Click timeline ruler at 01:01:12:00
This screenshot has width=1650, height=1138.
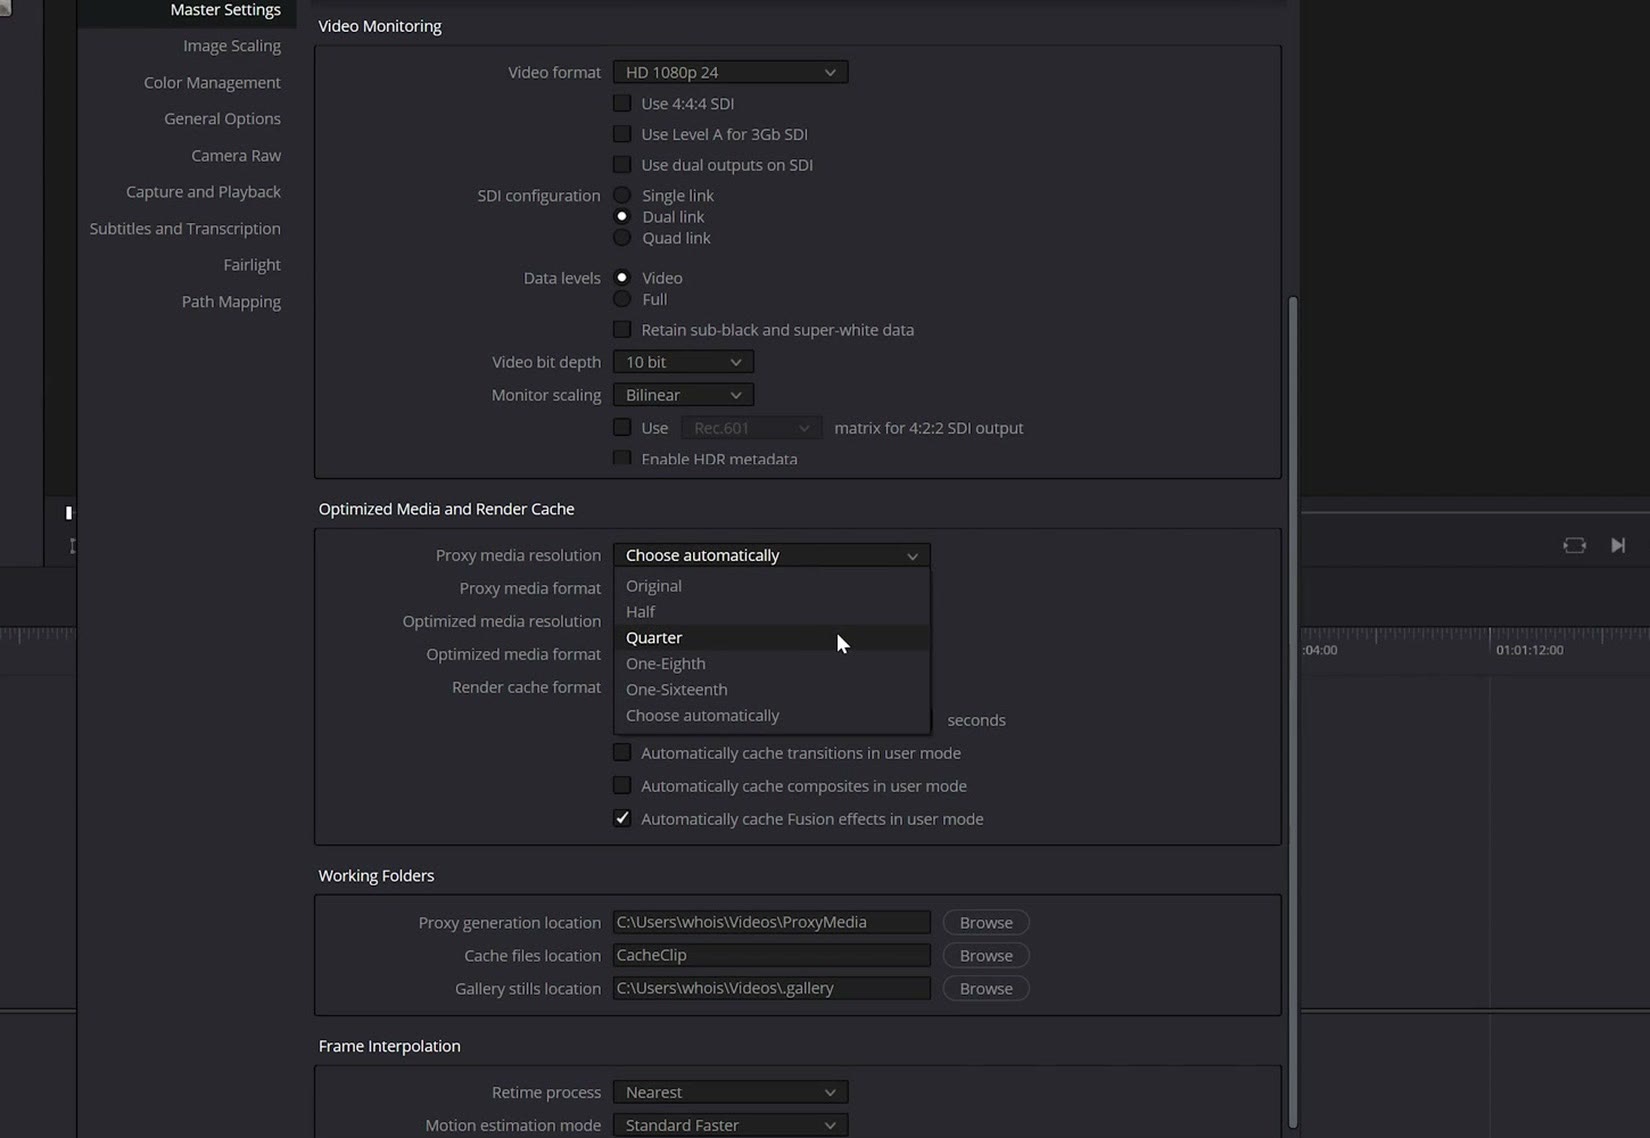point(1529,649)
